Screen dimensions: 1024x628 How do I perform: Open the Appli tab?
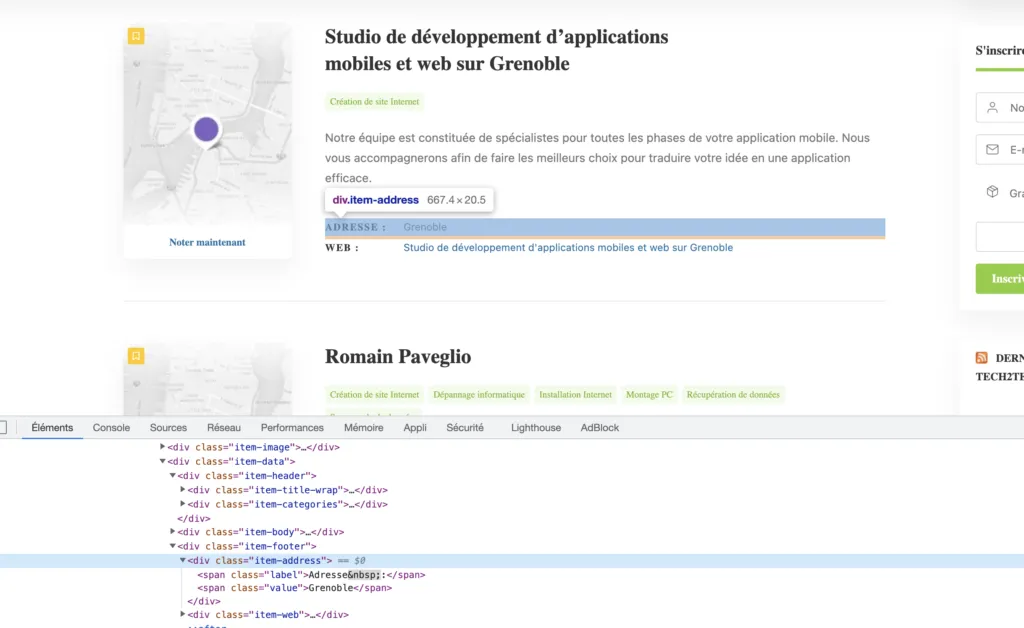coord(415,428)
